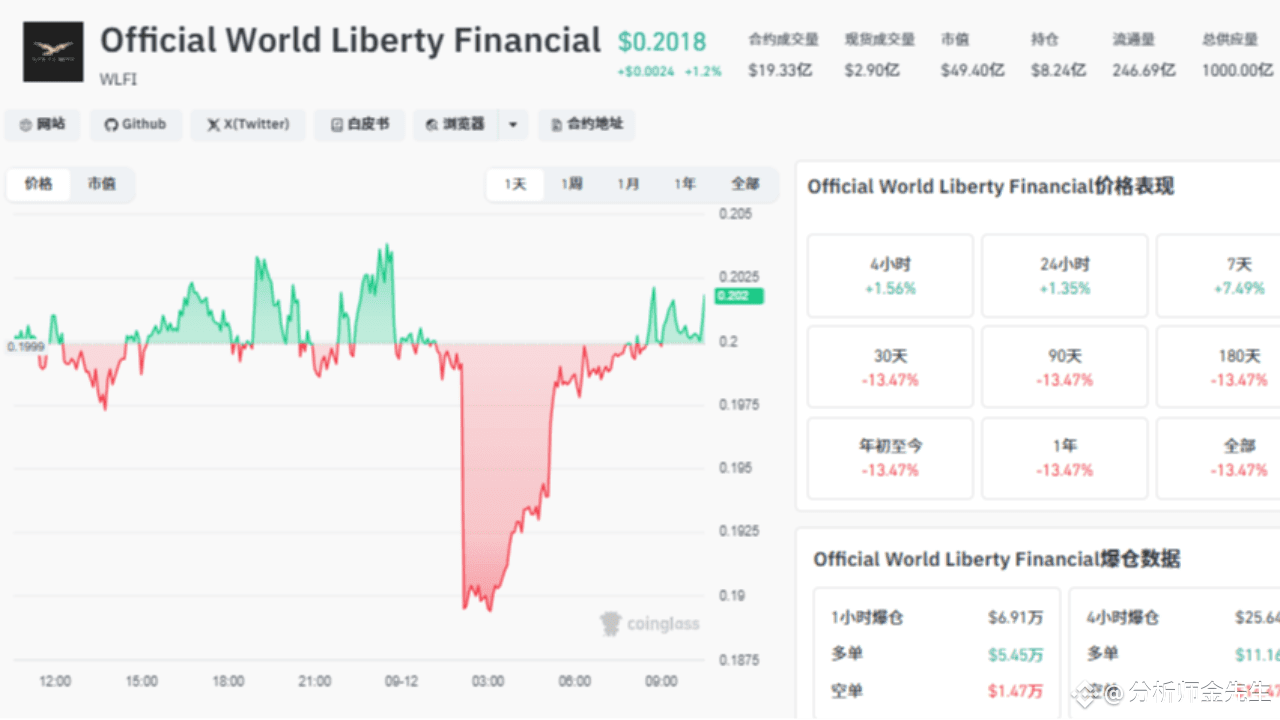Image resolution: width=1280 pixels, height=720 pixels.
Task: Click the 24小时 price performance card
Action: click(1064, 276)
